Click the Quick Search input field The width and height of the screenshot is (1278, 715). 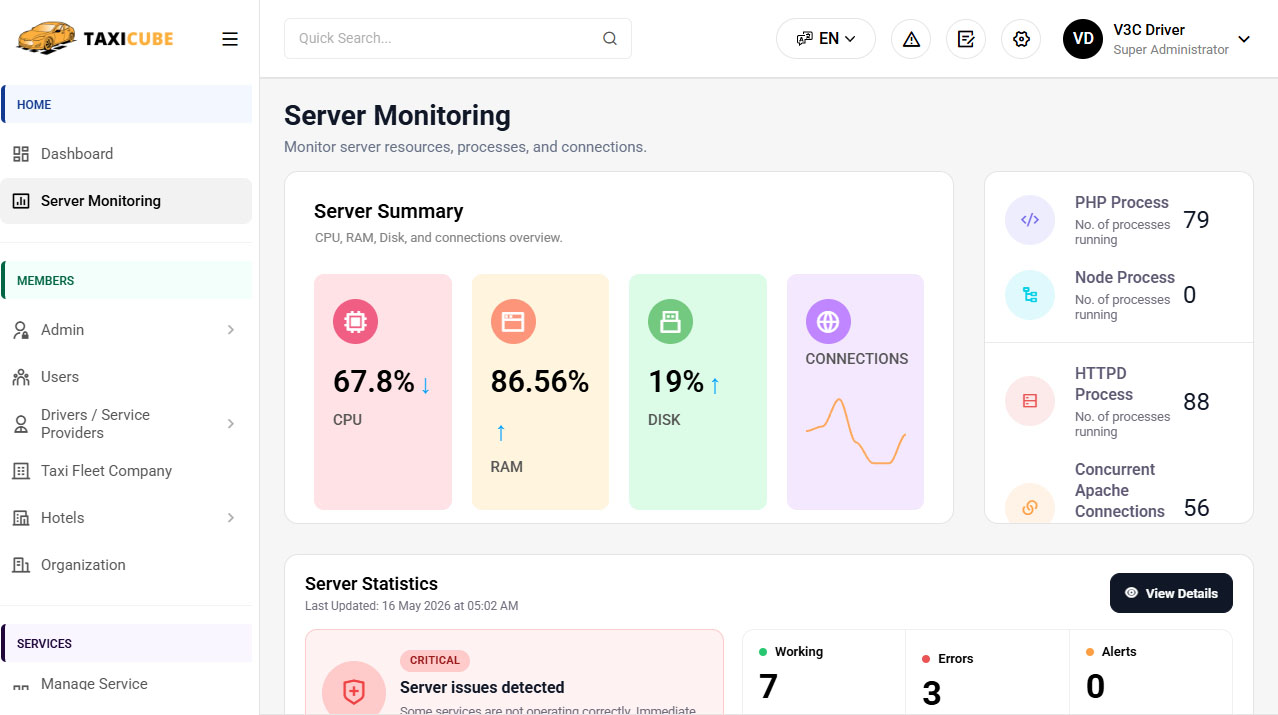[458, 39]
